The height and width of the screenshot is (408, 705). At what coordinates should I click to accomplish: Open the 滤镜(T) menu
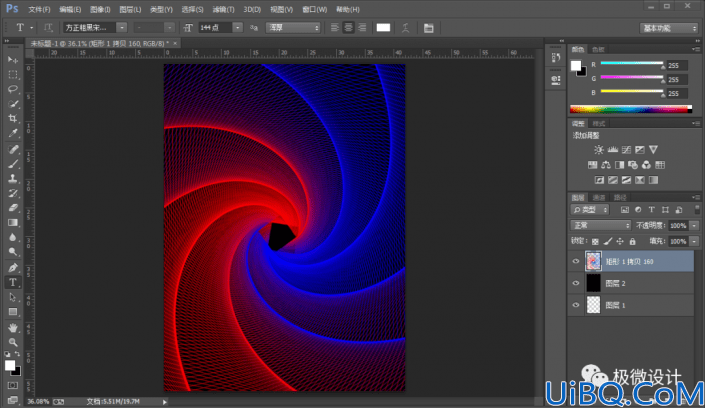[223, 9]
